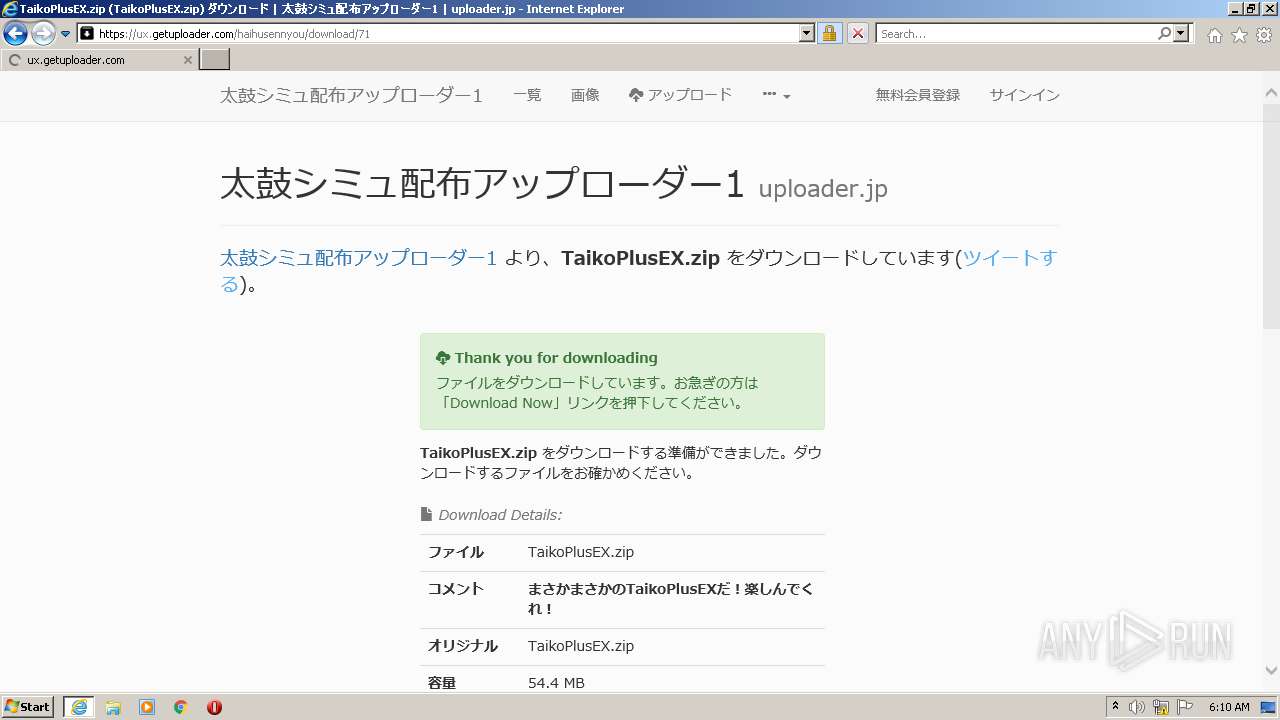1280x720 pixels.
Task: Click the network tray icon
Action: pos(1161,707)
